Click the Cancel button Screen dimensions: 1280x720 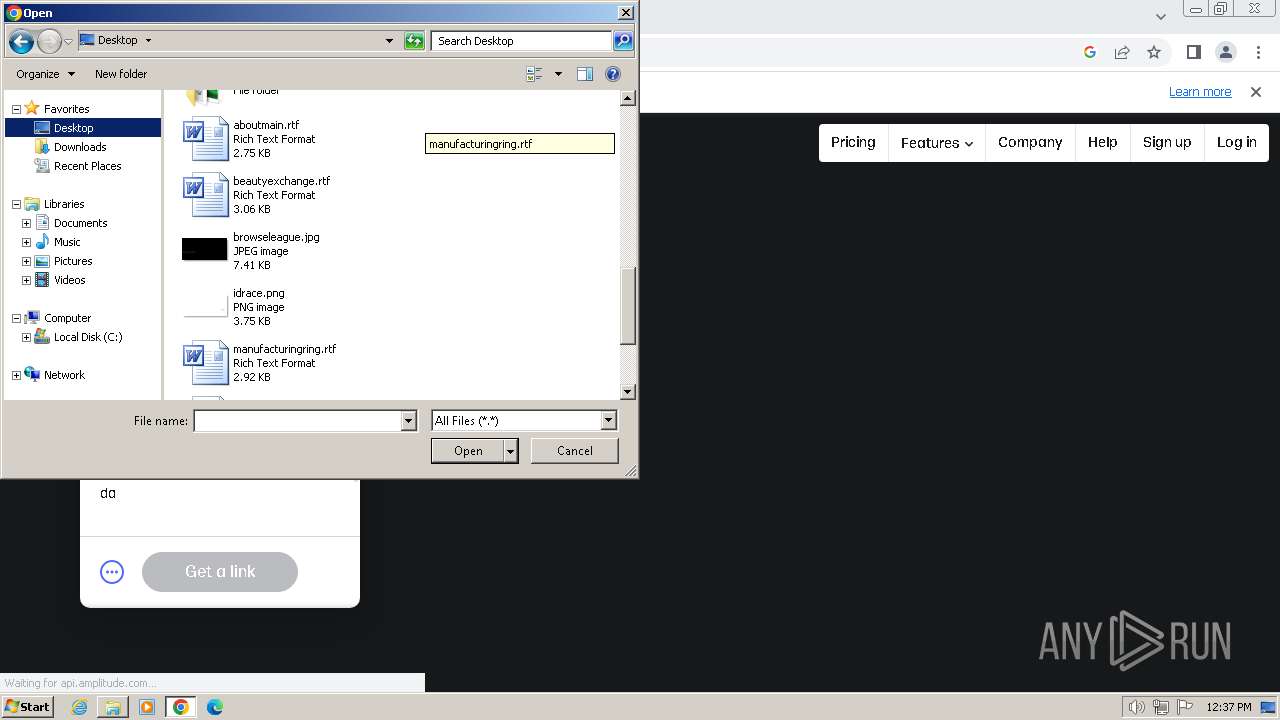(x=574, y=451)
